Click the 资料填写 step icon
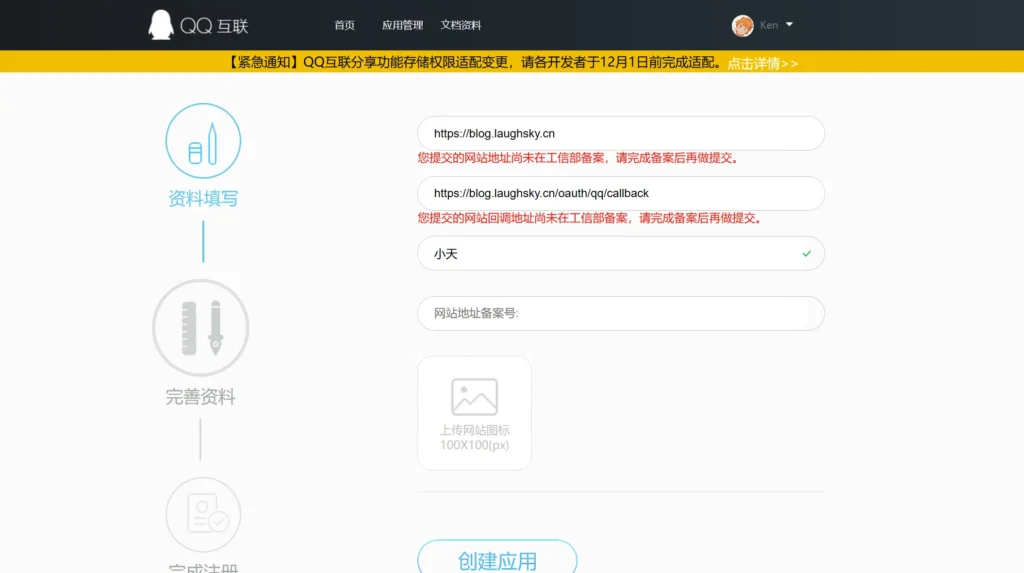1024x573 pixels. [203, 140]
